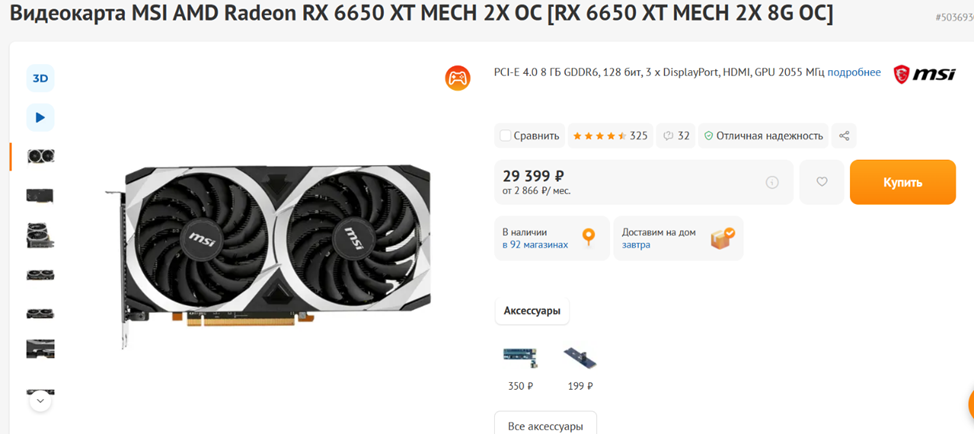This screenshot has width=974, height=434.
Task: Select the second card thumbnail
Action: pyautogui.click(x=40, y=196)
